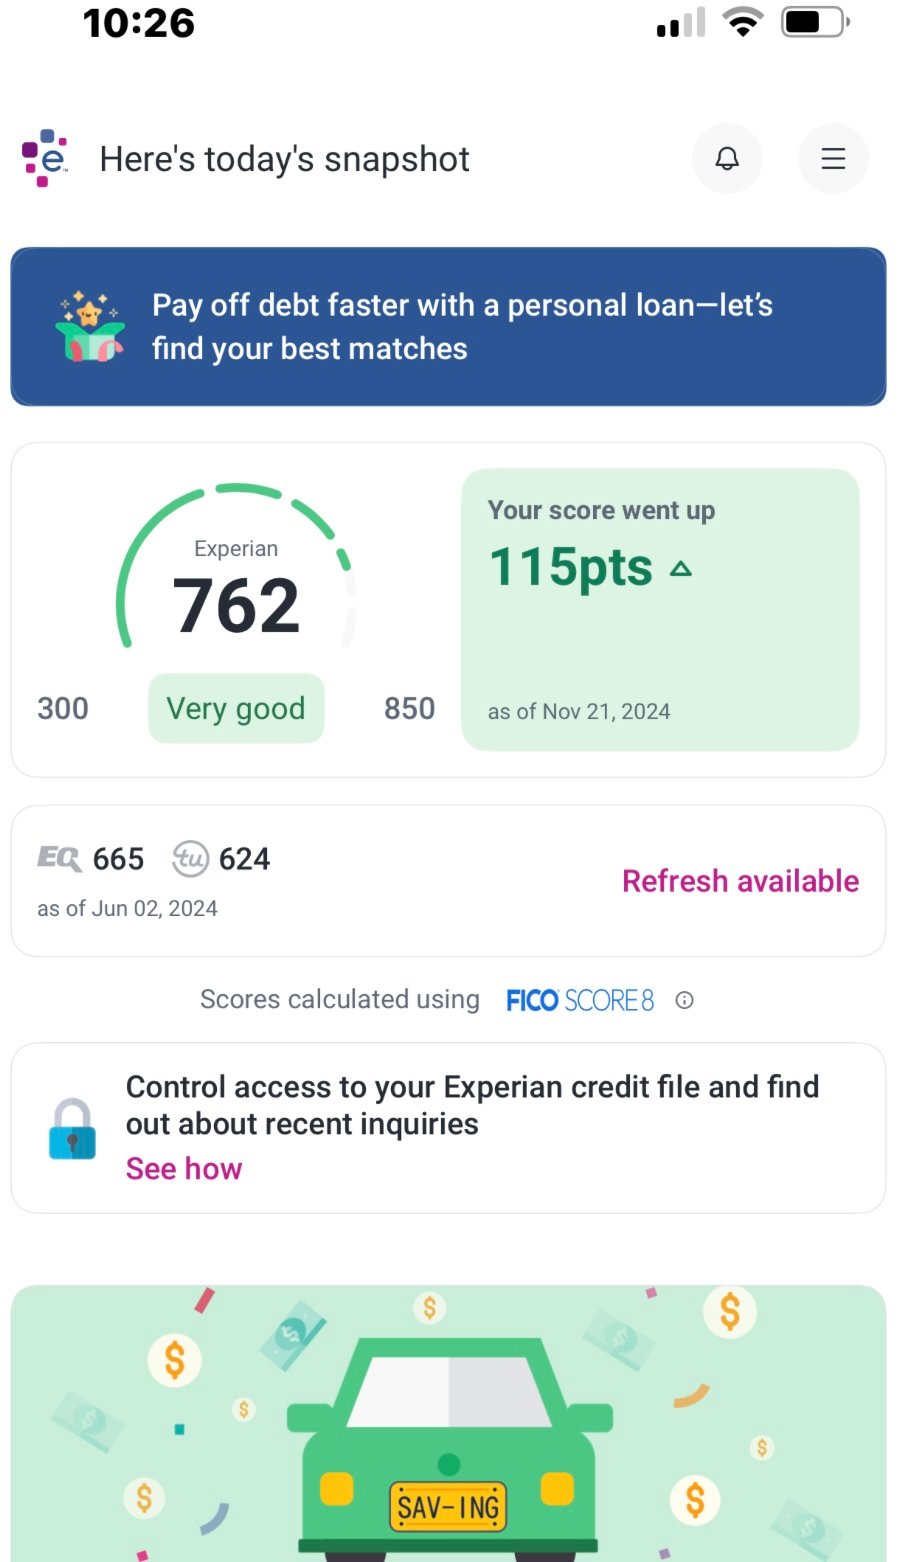The width and height of the screenshot is (900, 1562).
Task: Tap the green score increase arrow
Action: pyautogui.click(x=681, y=569)
